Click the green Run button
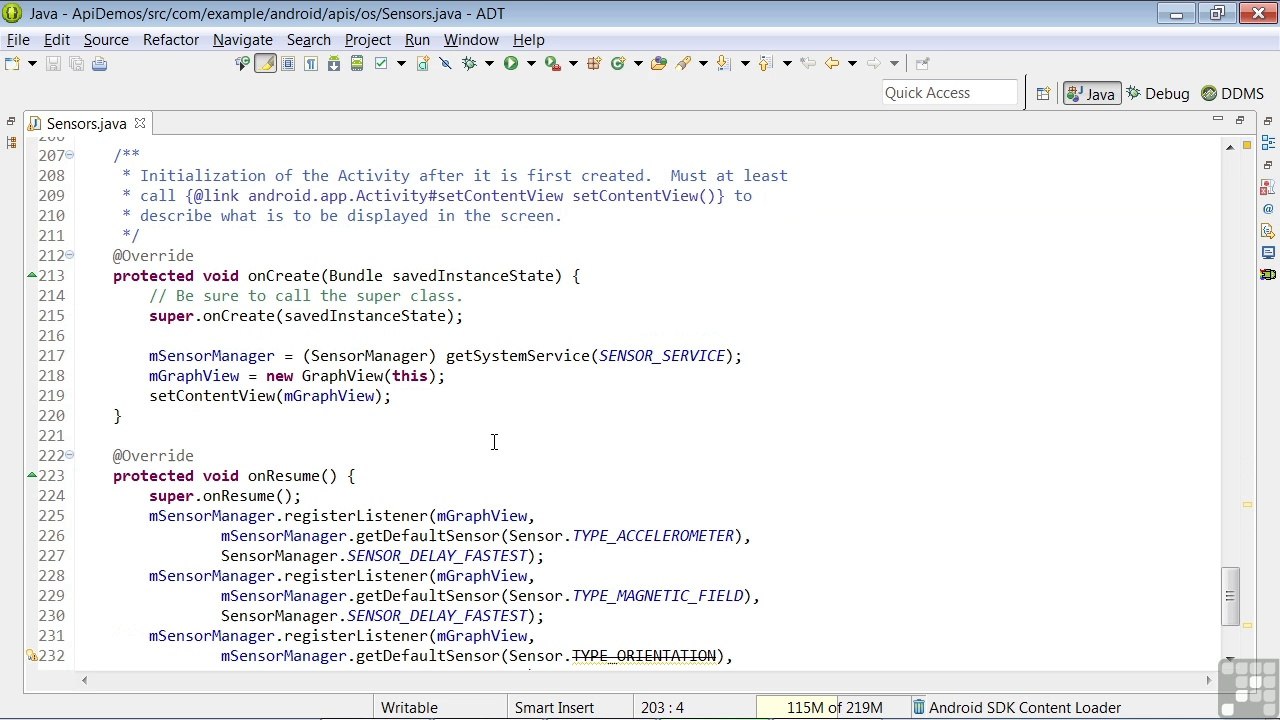Screen dimensions: 1280x720 click(511, 63)
